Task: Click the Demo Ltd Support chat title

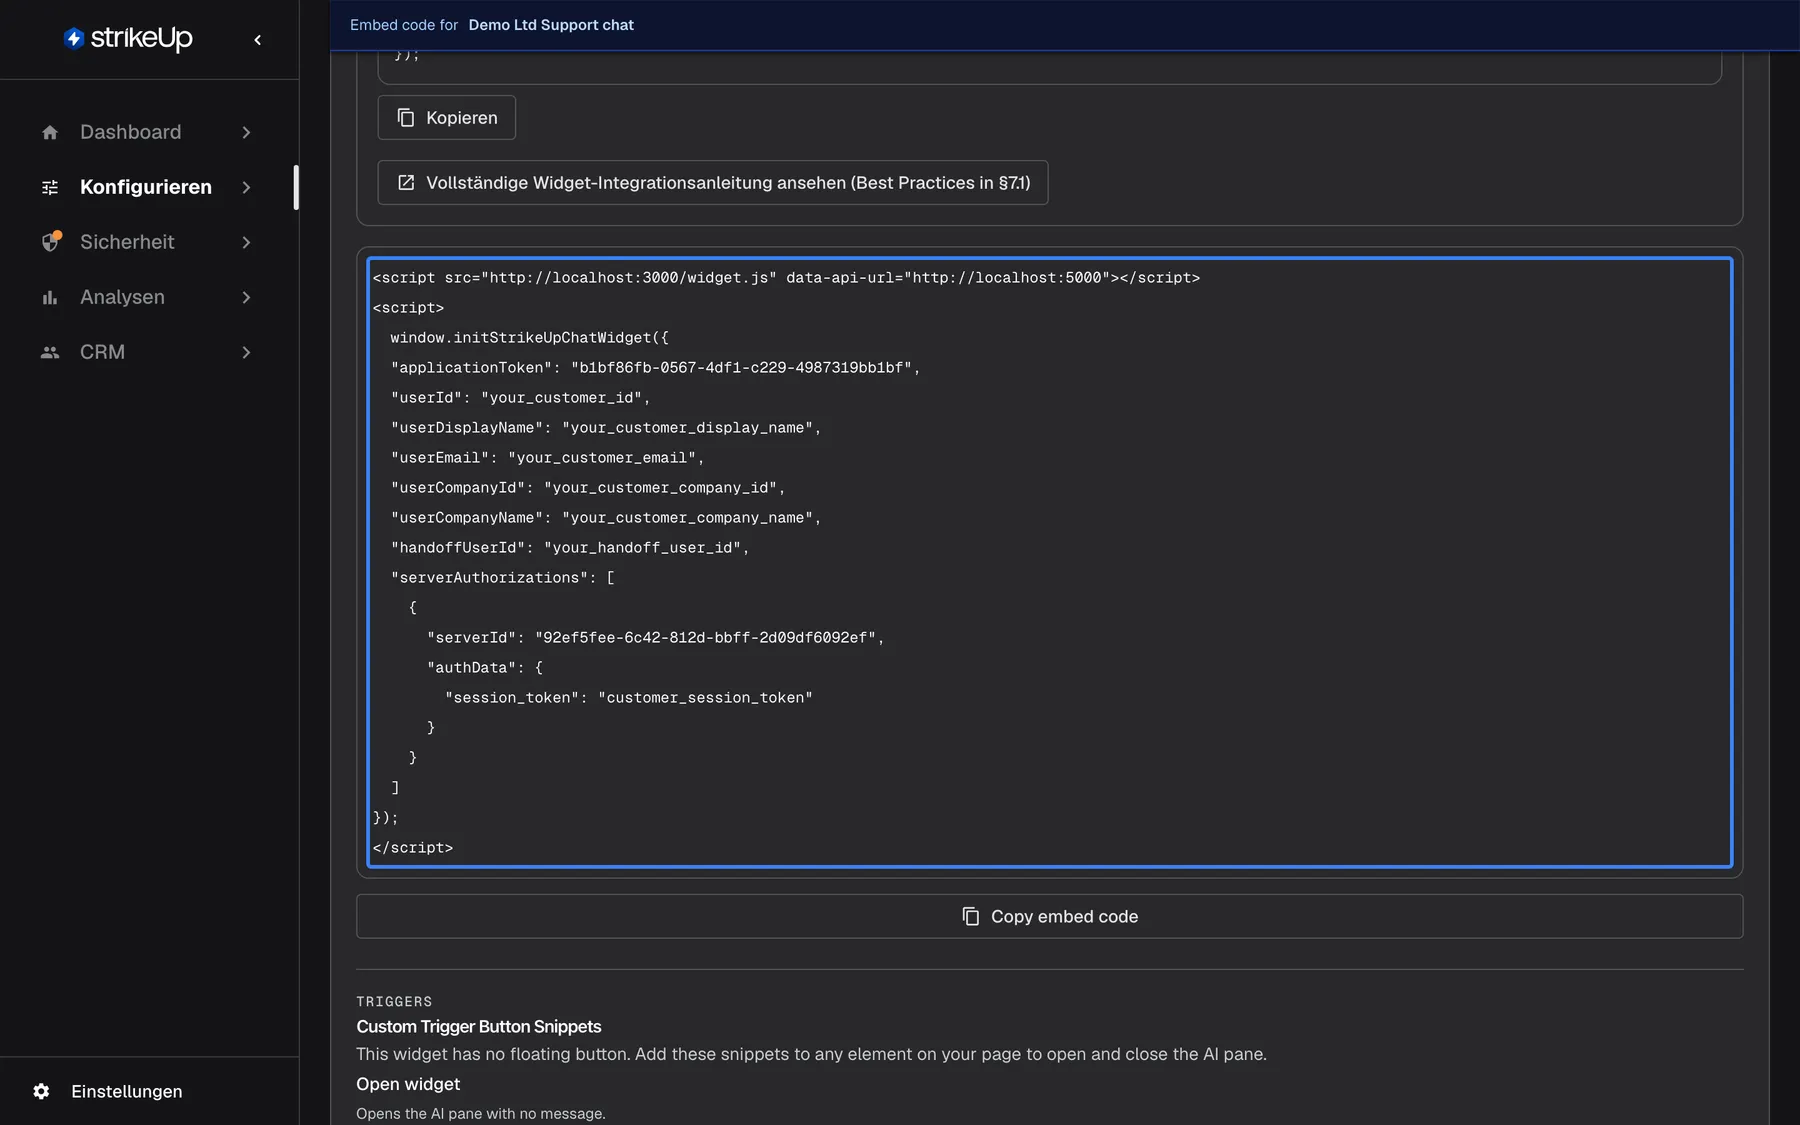Action: [x=551, y=25]
